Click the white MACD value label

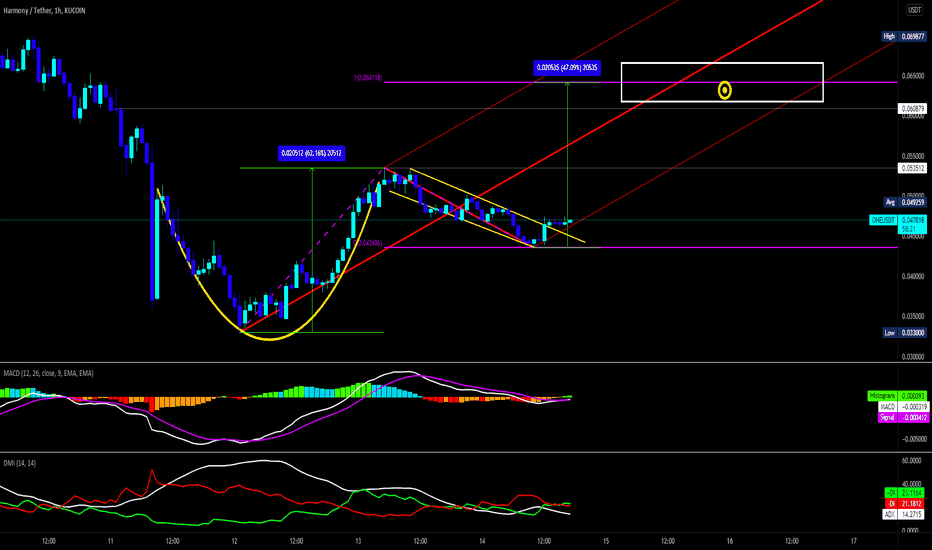pyautogui.click(x=902, y=407)
